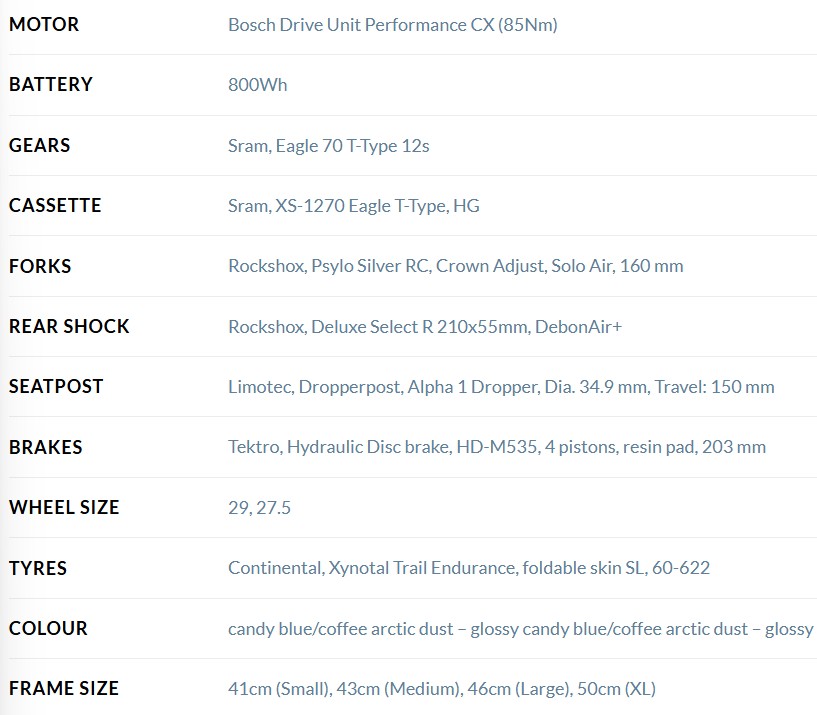The height and width of the screenshot is (715, 817).
Task: Click the REAR SHOCK label
Action: coord(69,326)
